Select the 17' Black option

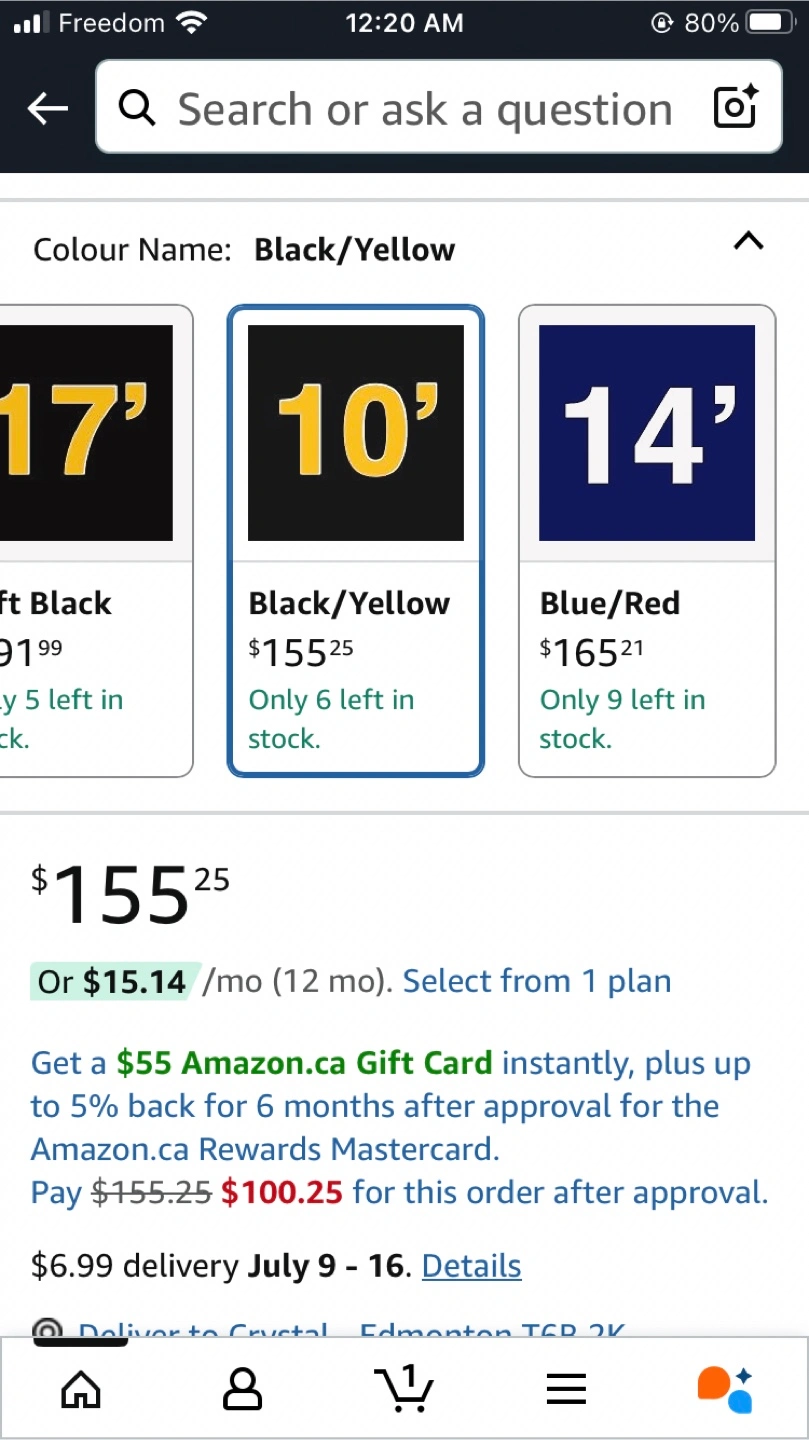pyautogui.click(x=96, y=540)
